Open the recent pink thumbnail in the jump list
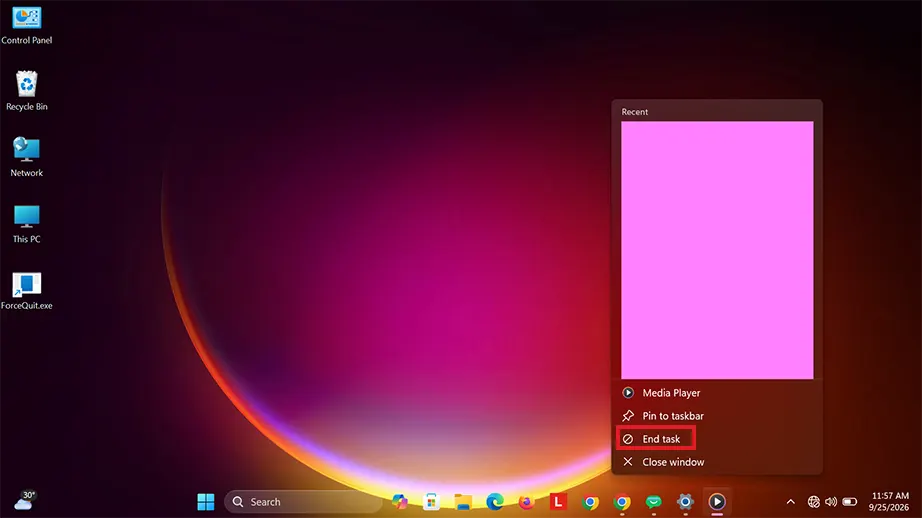Image resolution: width=922 pixels, height=518 pixels. (717, 250)
